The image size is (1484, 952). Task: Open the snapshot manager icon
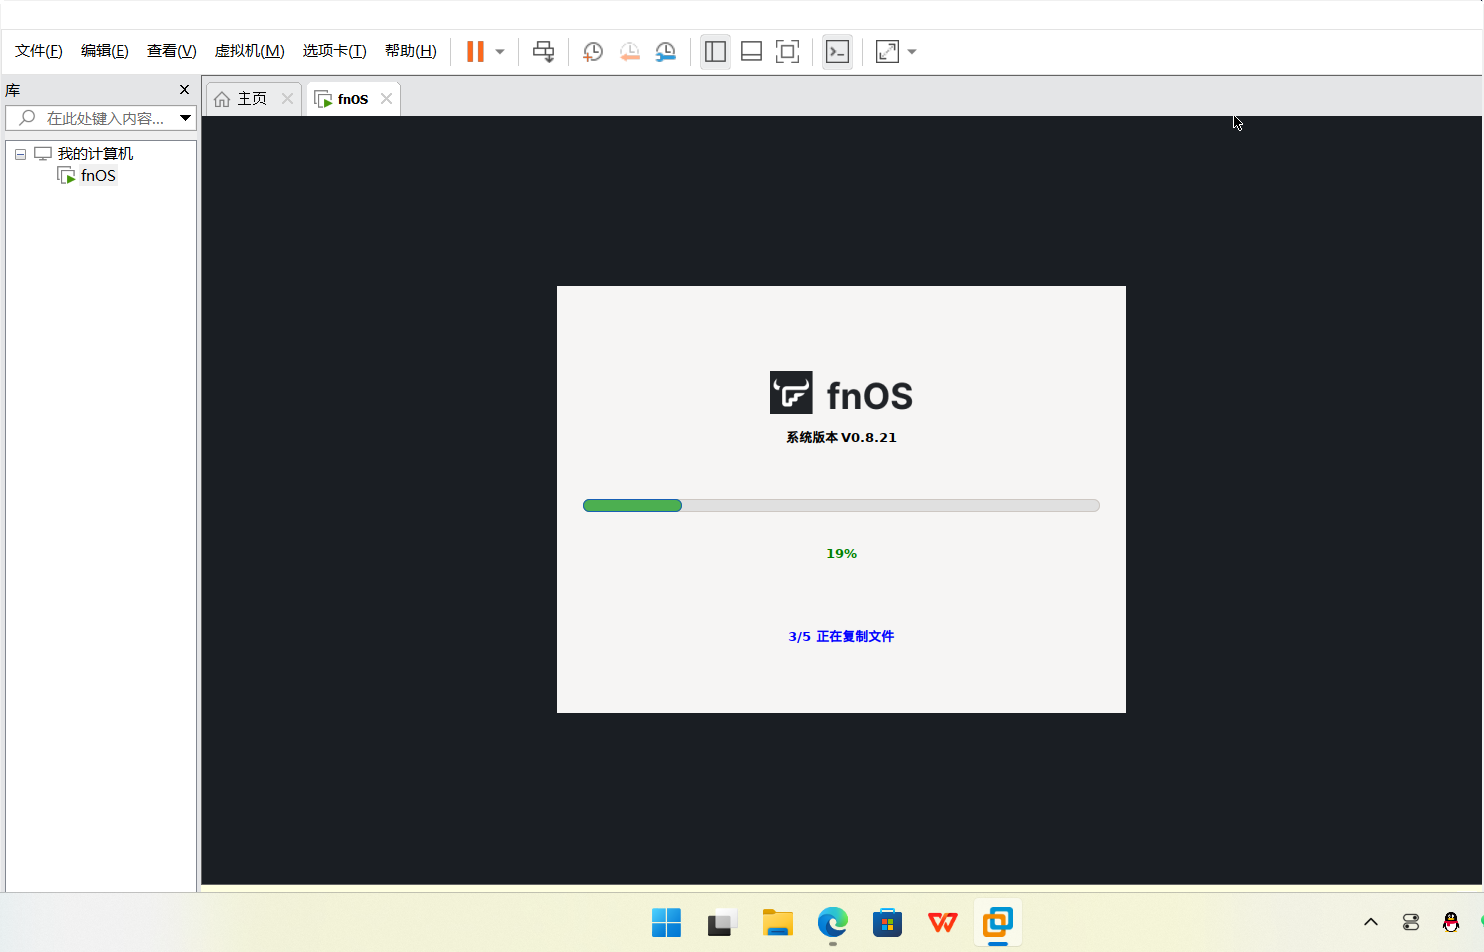point(665,52)
